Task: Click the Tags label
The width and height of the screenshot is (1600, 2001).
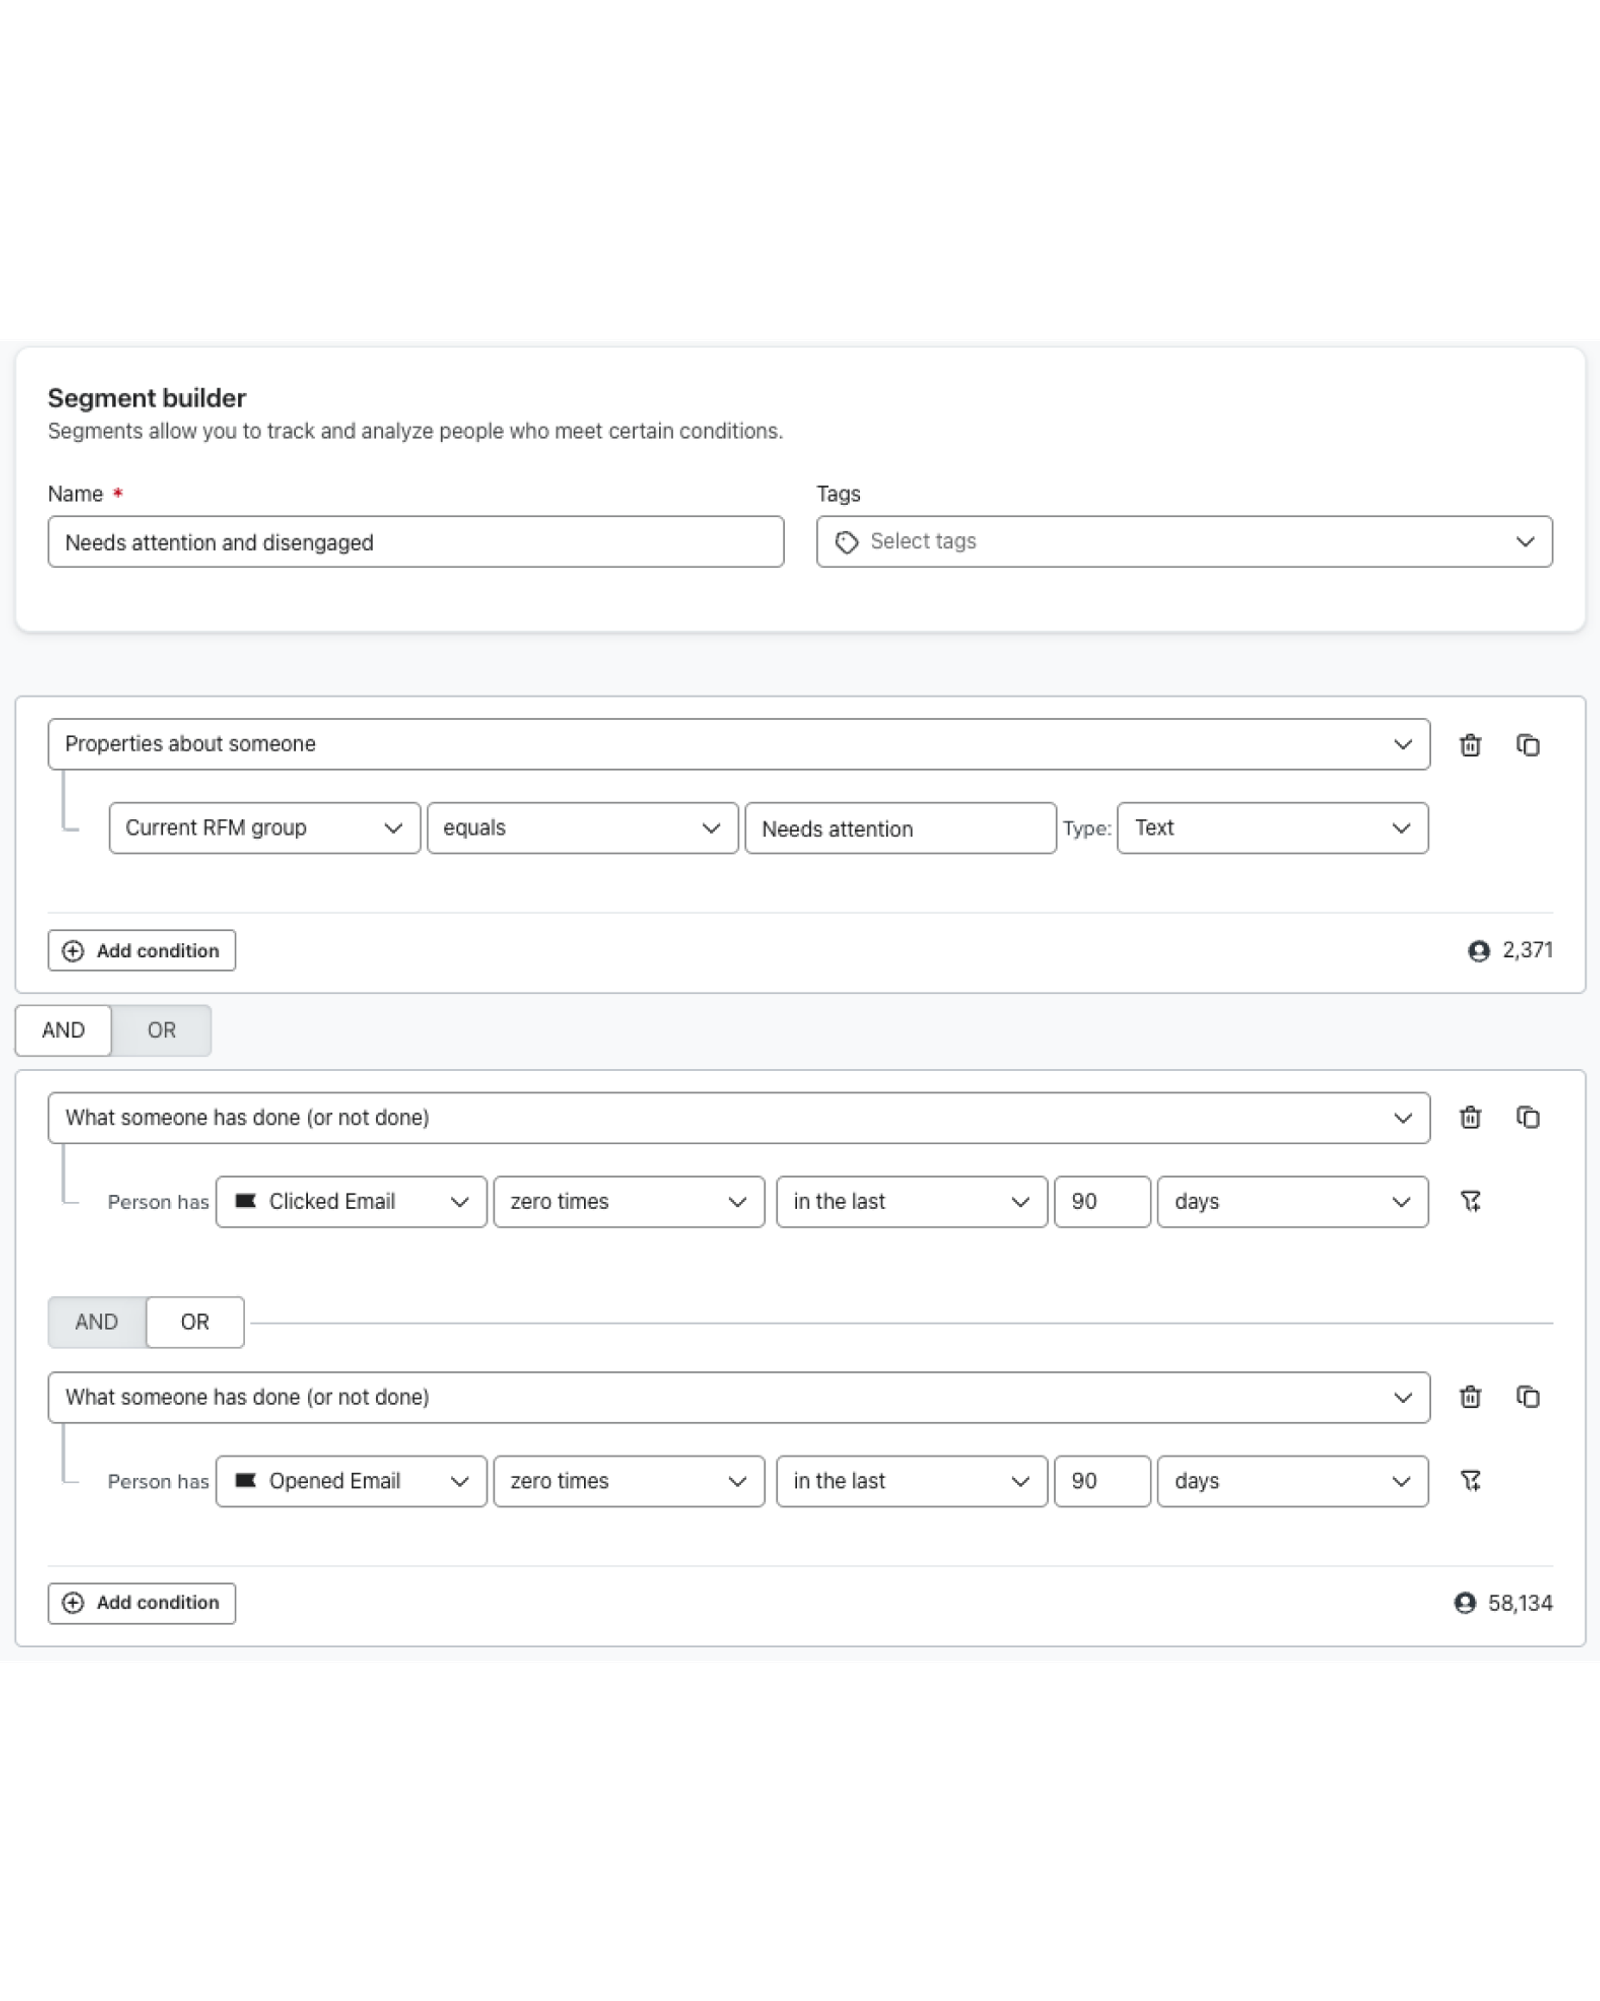Action: click(x=838, y=494)
